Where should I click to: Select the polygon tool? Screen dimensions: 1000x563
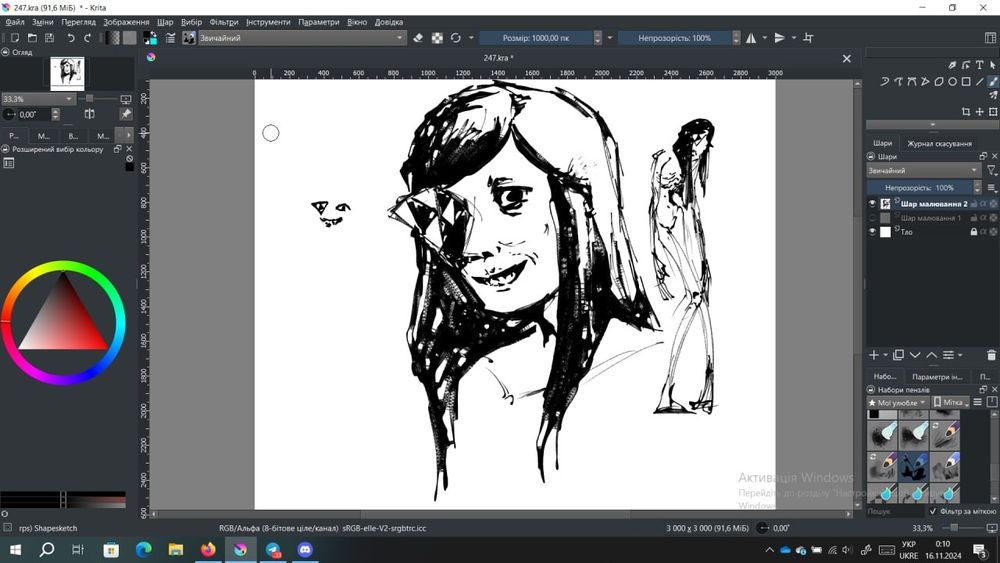[x=939, y=82]
